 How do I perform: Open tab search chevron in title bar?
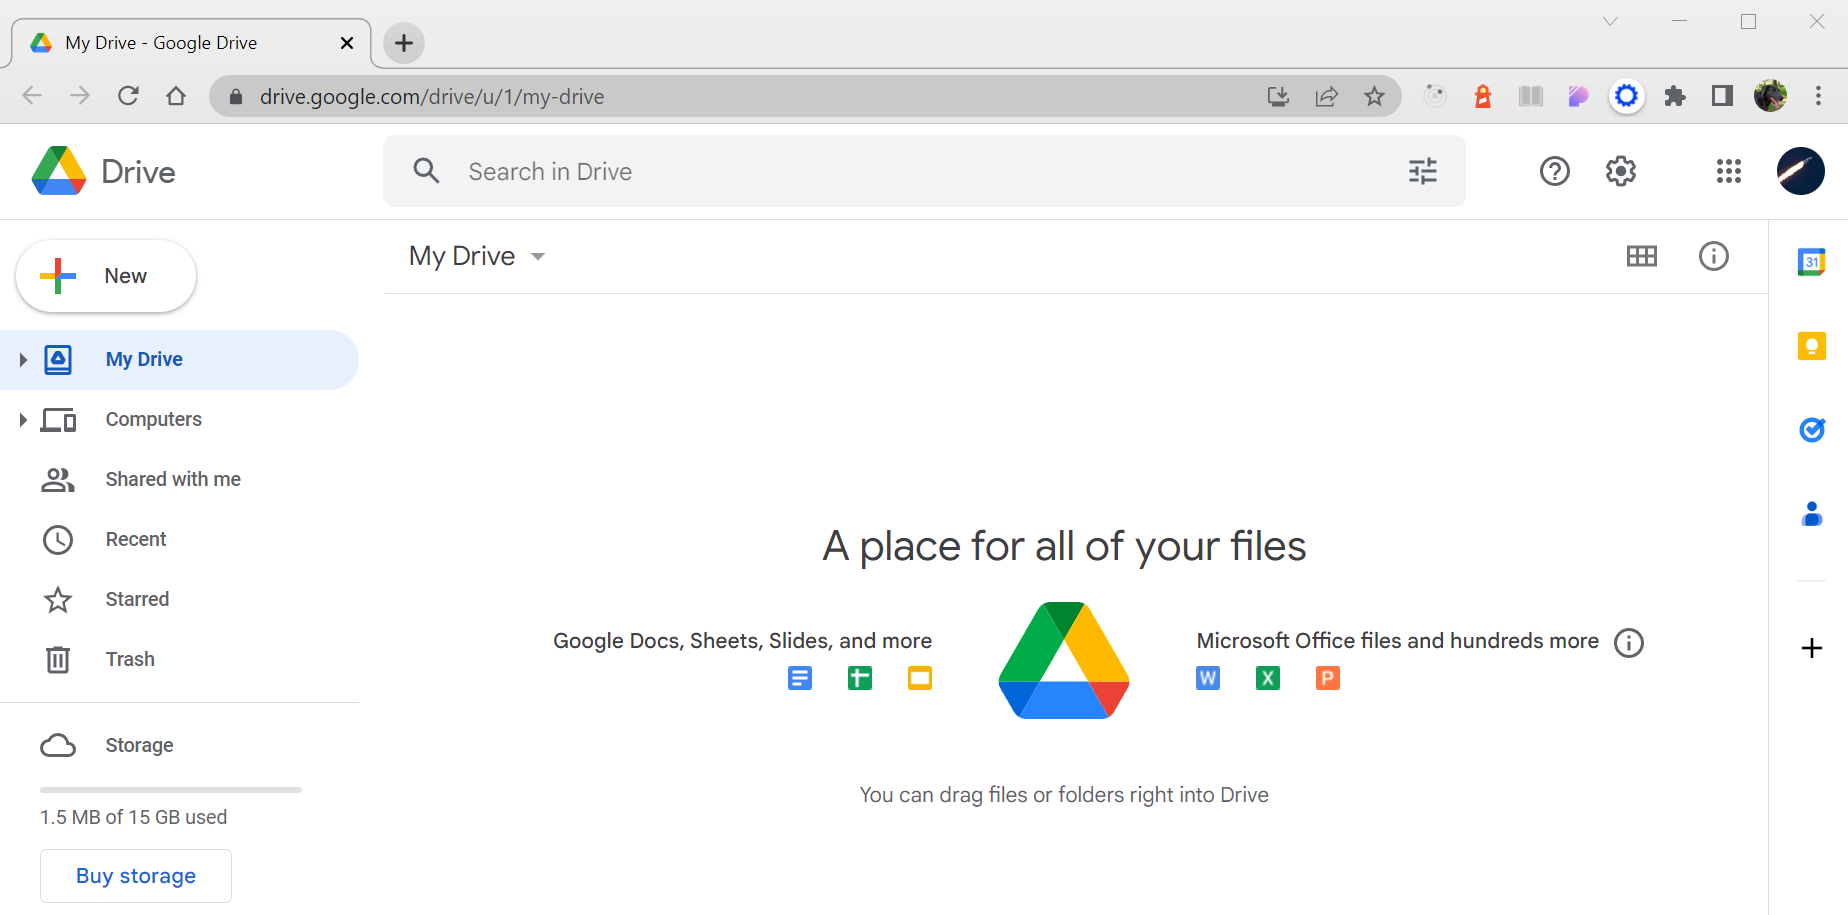[x=1610, y=21]
